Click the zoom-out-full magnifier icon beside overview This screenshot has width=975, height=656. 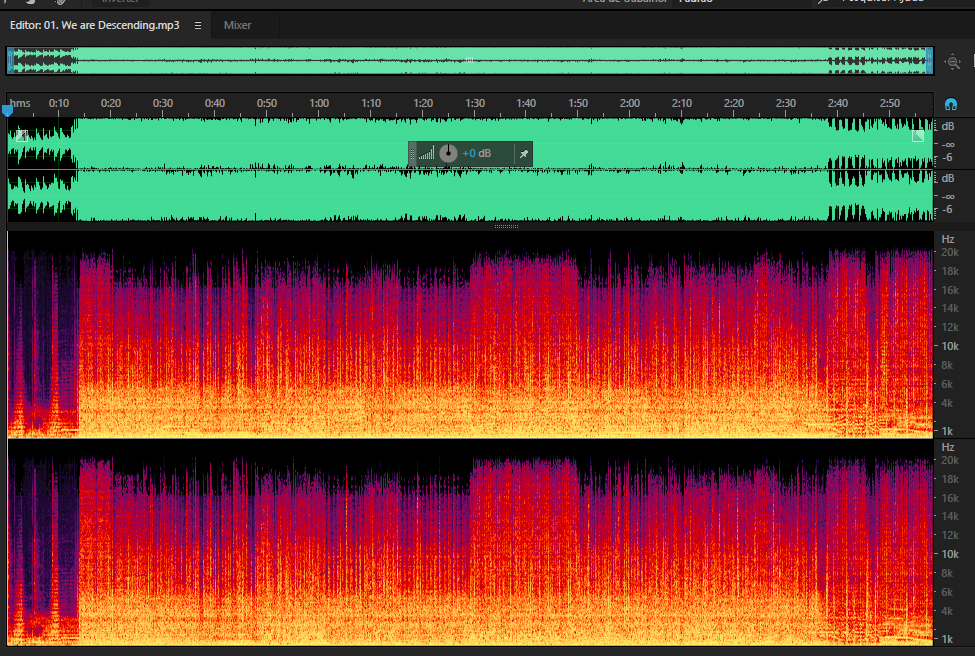952,62
